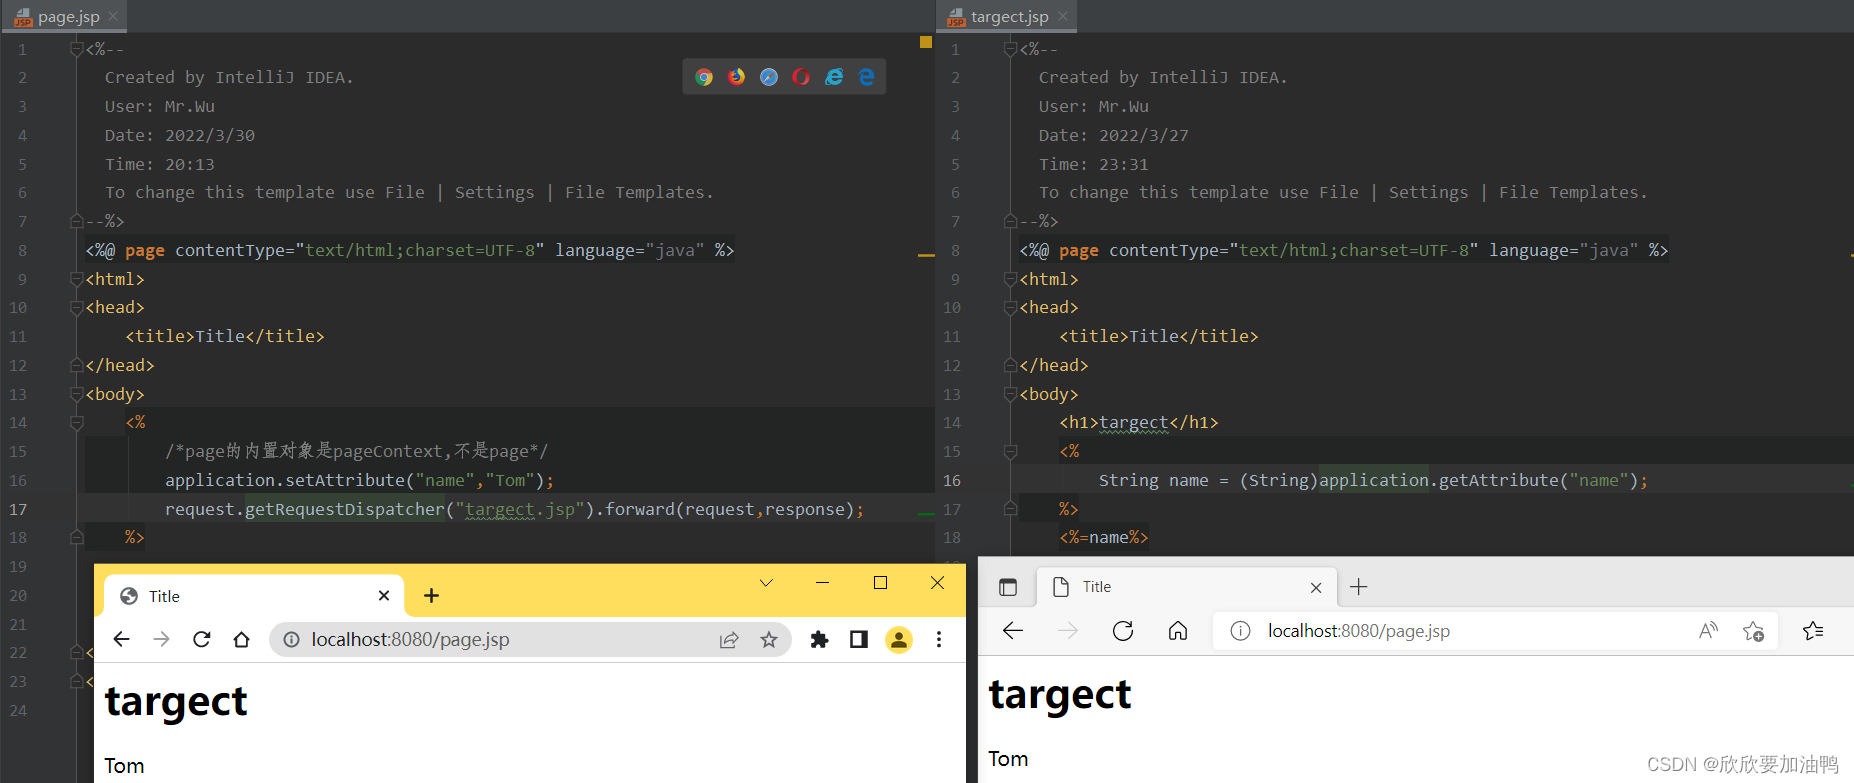Screen dimensions: 1854x783
Task: Open page in Chrome from browser popup
Action: click(x=704, y=77)
